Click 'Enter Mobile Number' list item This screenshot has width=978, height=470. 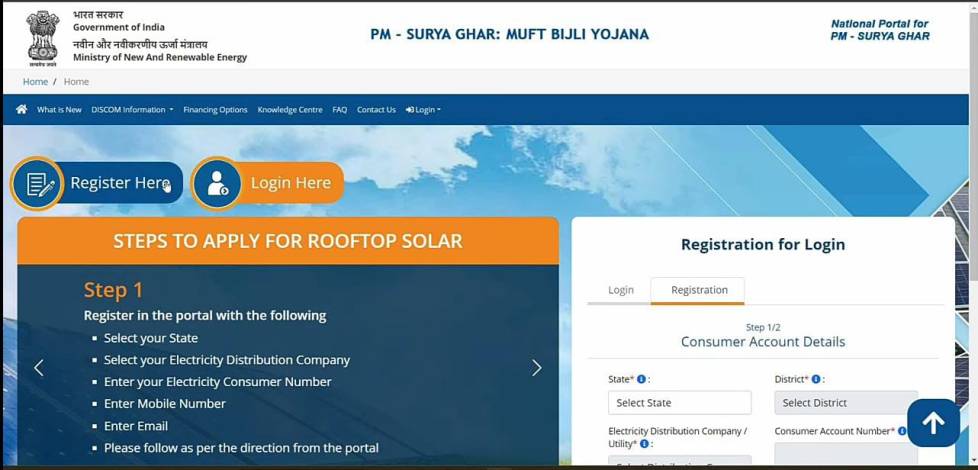[165, 403]
